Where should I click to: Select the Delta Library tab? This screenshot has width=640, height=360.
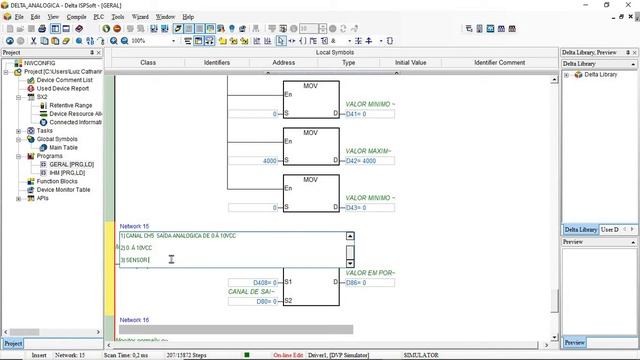pyautogui.click(x=580, y=229)
